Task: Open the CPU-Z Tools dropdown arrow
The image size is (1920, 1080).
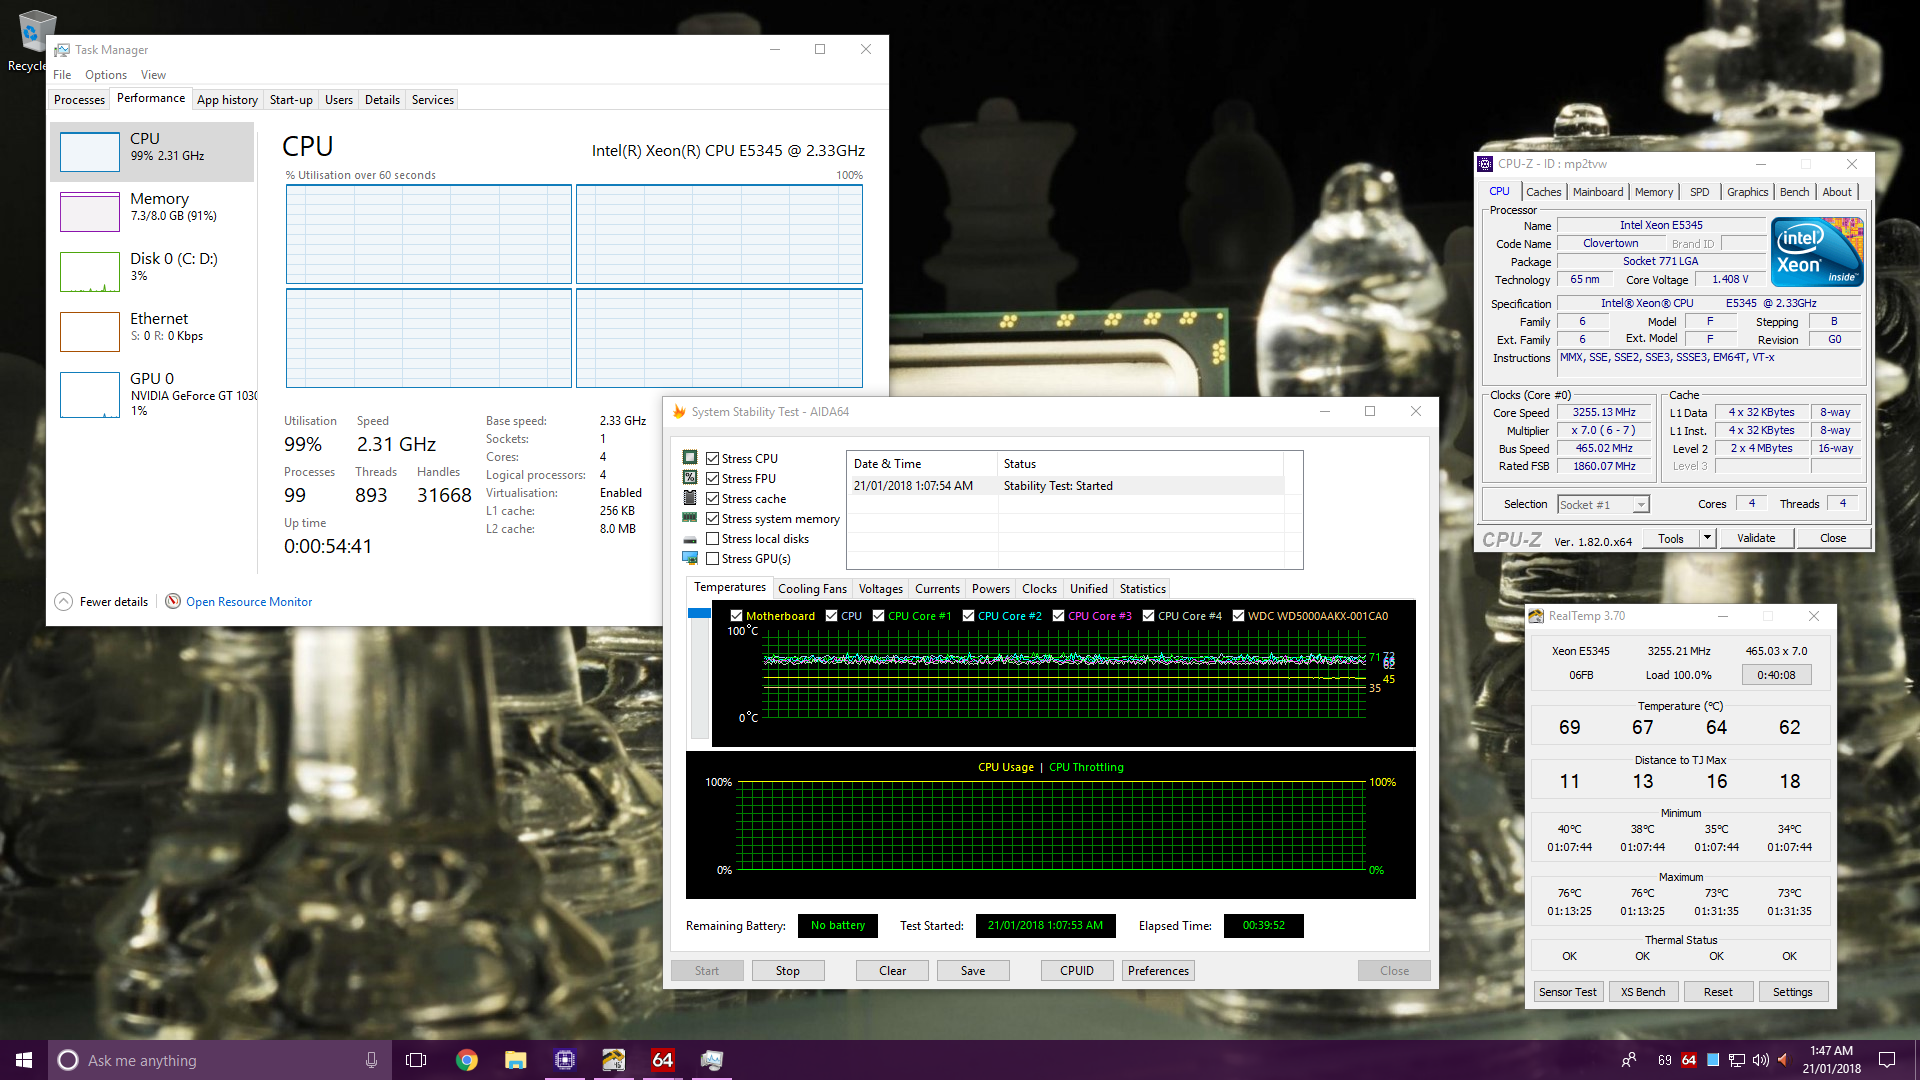Action: point(1707,538)
